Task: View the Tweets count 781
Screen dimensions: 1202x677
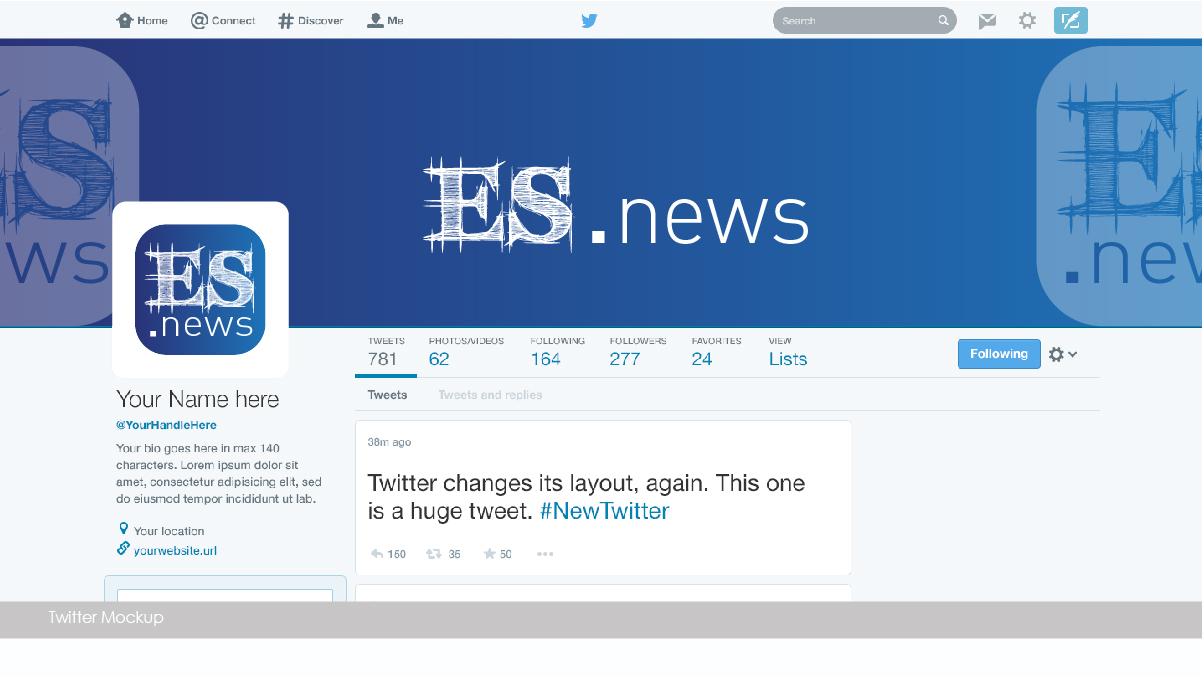Action: 386,352
